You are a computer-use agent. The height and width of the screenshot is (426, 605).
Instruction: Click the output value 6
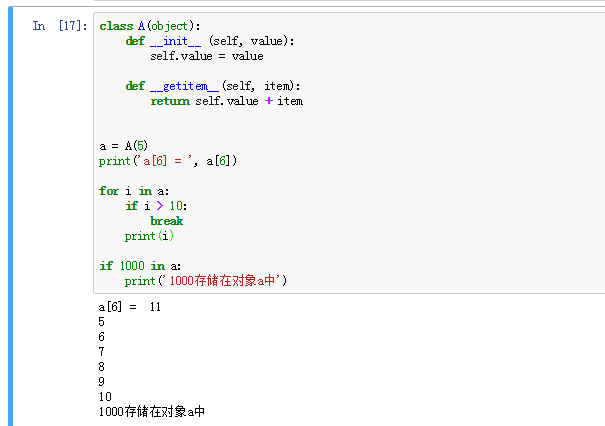pyautogui.click(x=101, y=337)
